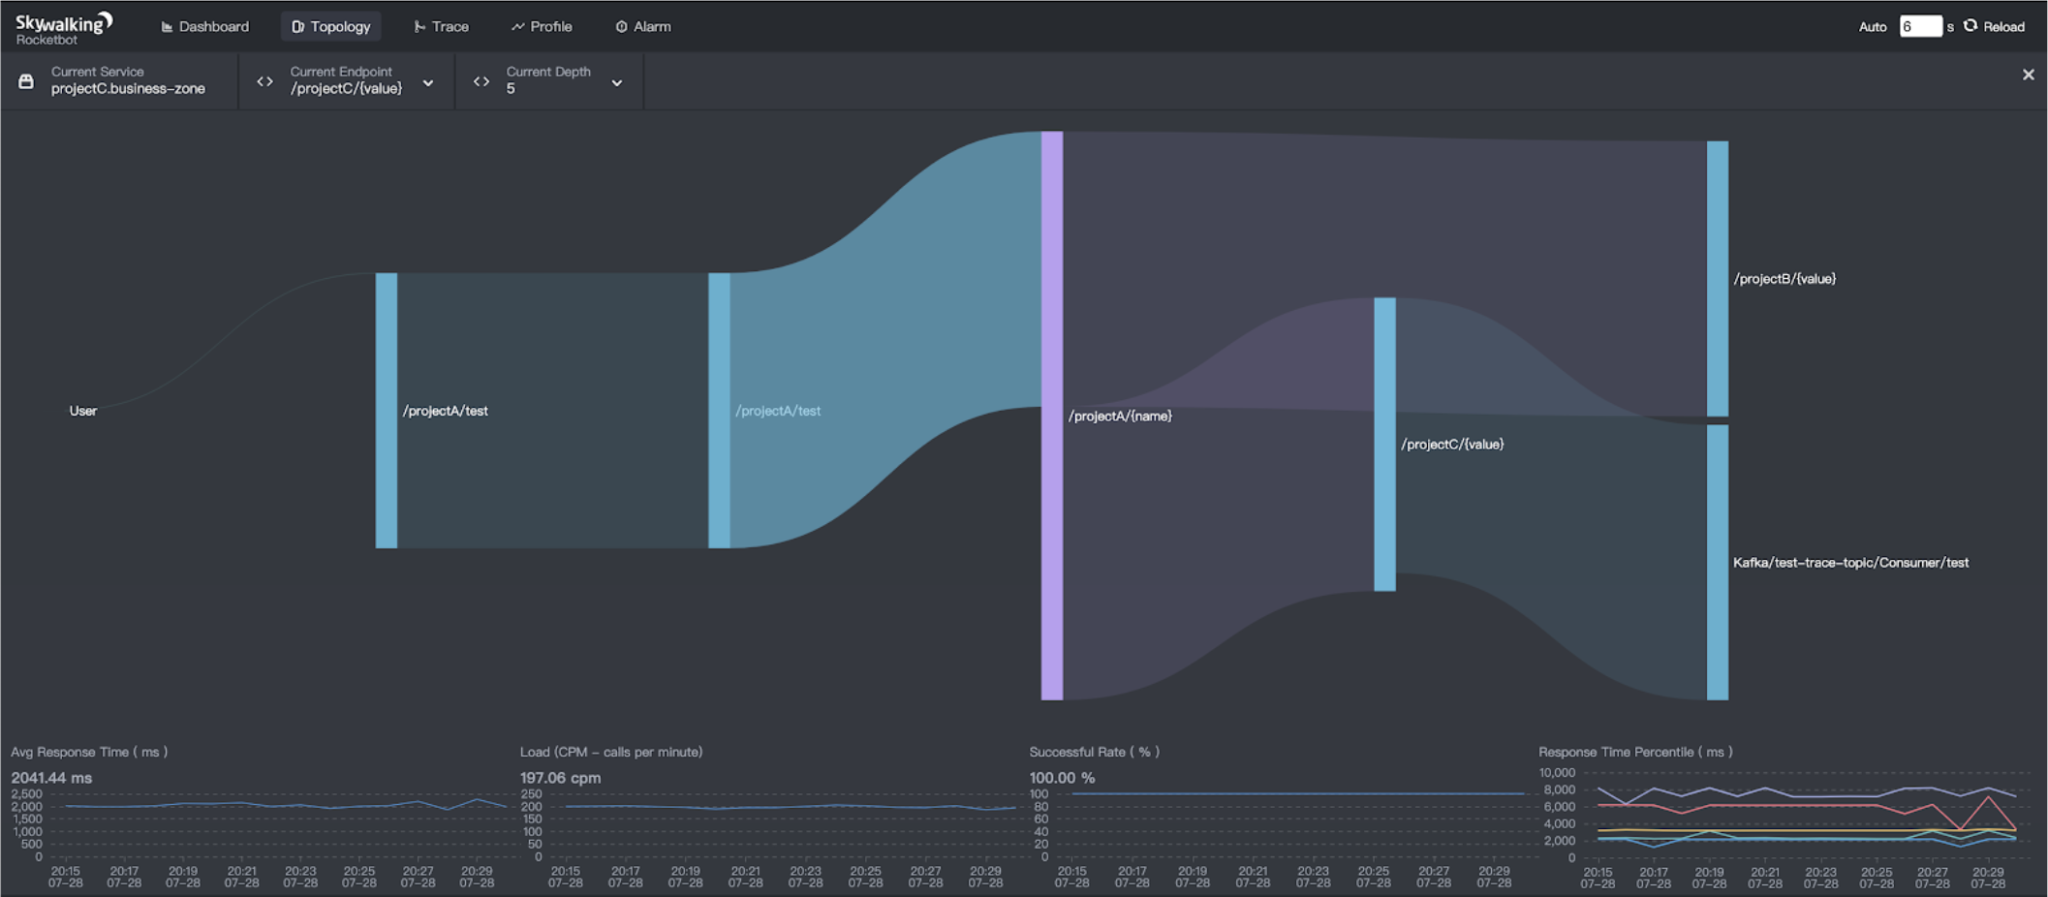The width and height of the screenshot is (2048, 897).
Task: Toggle the Auto refresh option
Action: point(1872,27)
